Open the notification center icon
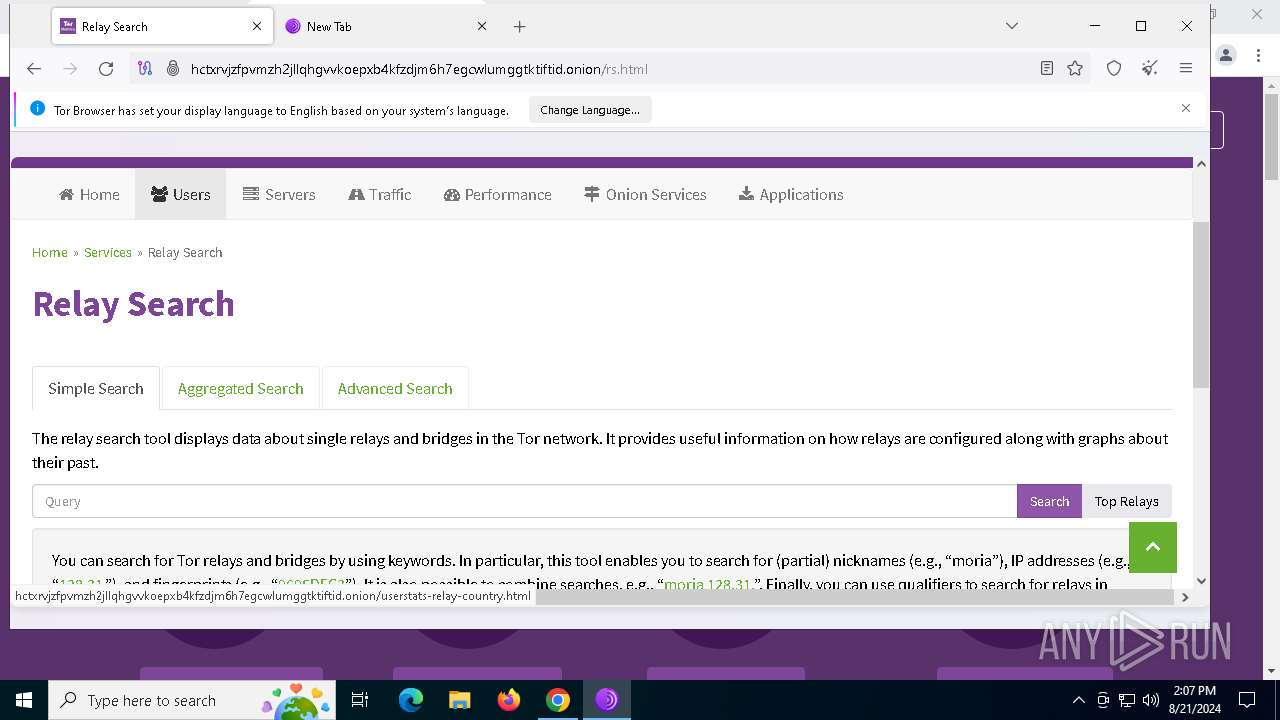The height and width of the screenshot is (720, 1280). tap(1247, 700)
